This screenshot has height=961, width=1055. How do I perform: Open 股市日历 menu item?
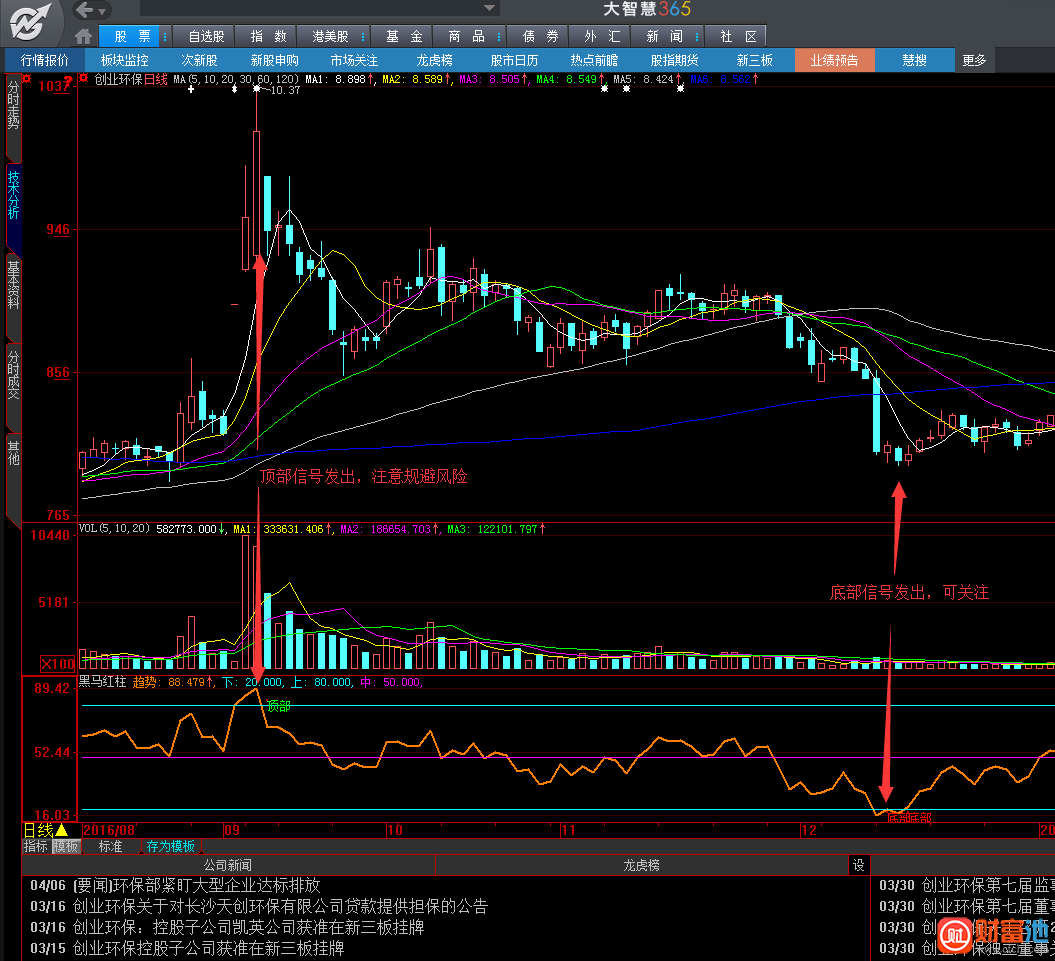point(514,61)
